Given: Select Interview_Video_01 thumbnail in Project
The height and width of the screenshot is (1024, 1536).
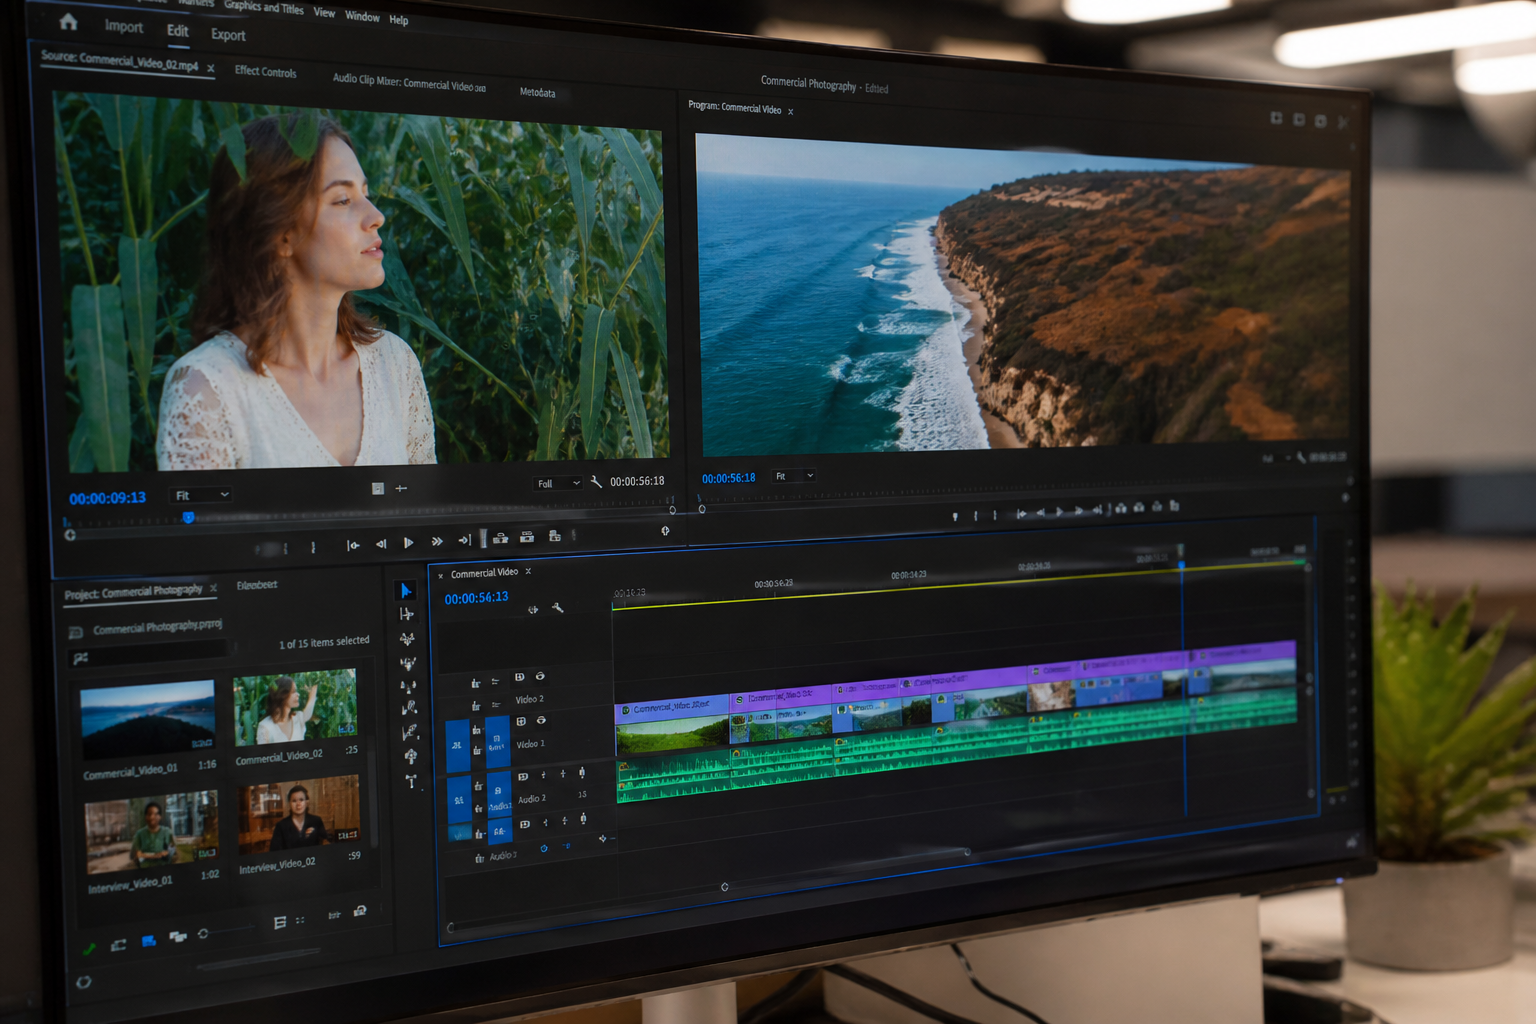Looking at the screenshot, I should tap(151, 830).
